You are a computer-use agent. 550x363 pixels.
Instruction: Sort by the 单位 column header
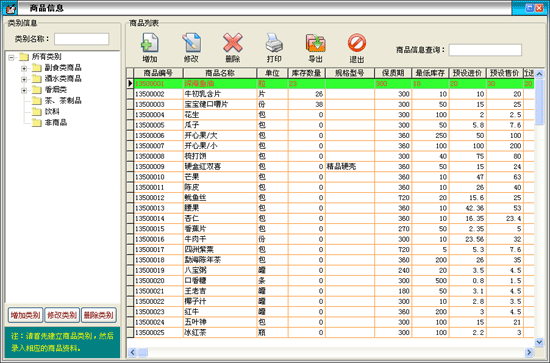pyautogui.click(x=272, y=73)
